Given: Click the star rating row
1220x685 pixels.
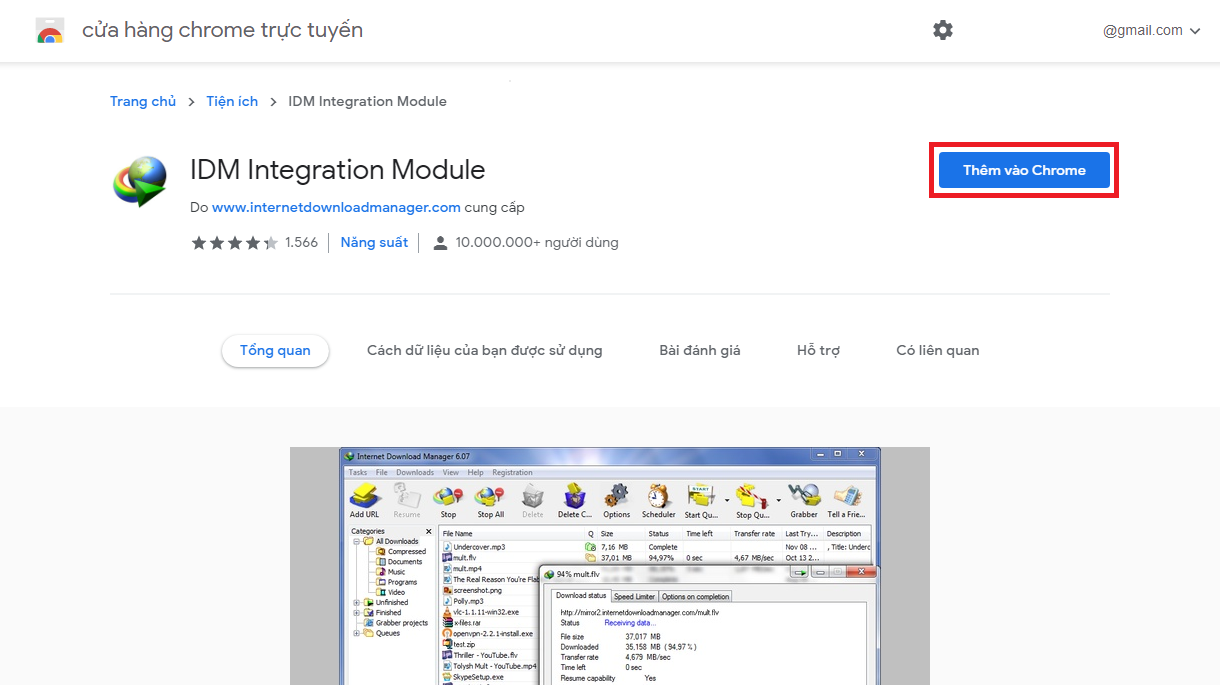Looking at the screenshot, I should pos(235,242).
